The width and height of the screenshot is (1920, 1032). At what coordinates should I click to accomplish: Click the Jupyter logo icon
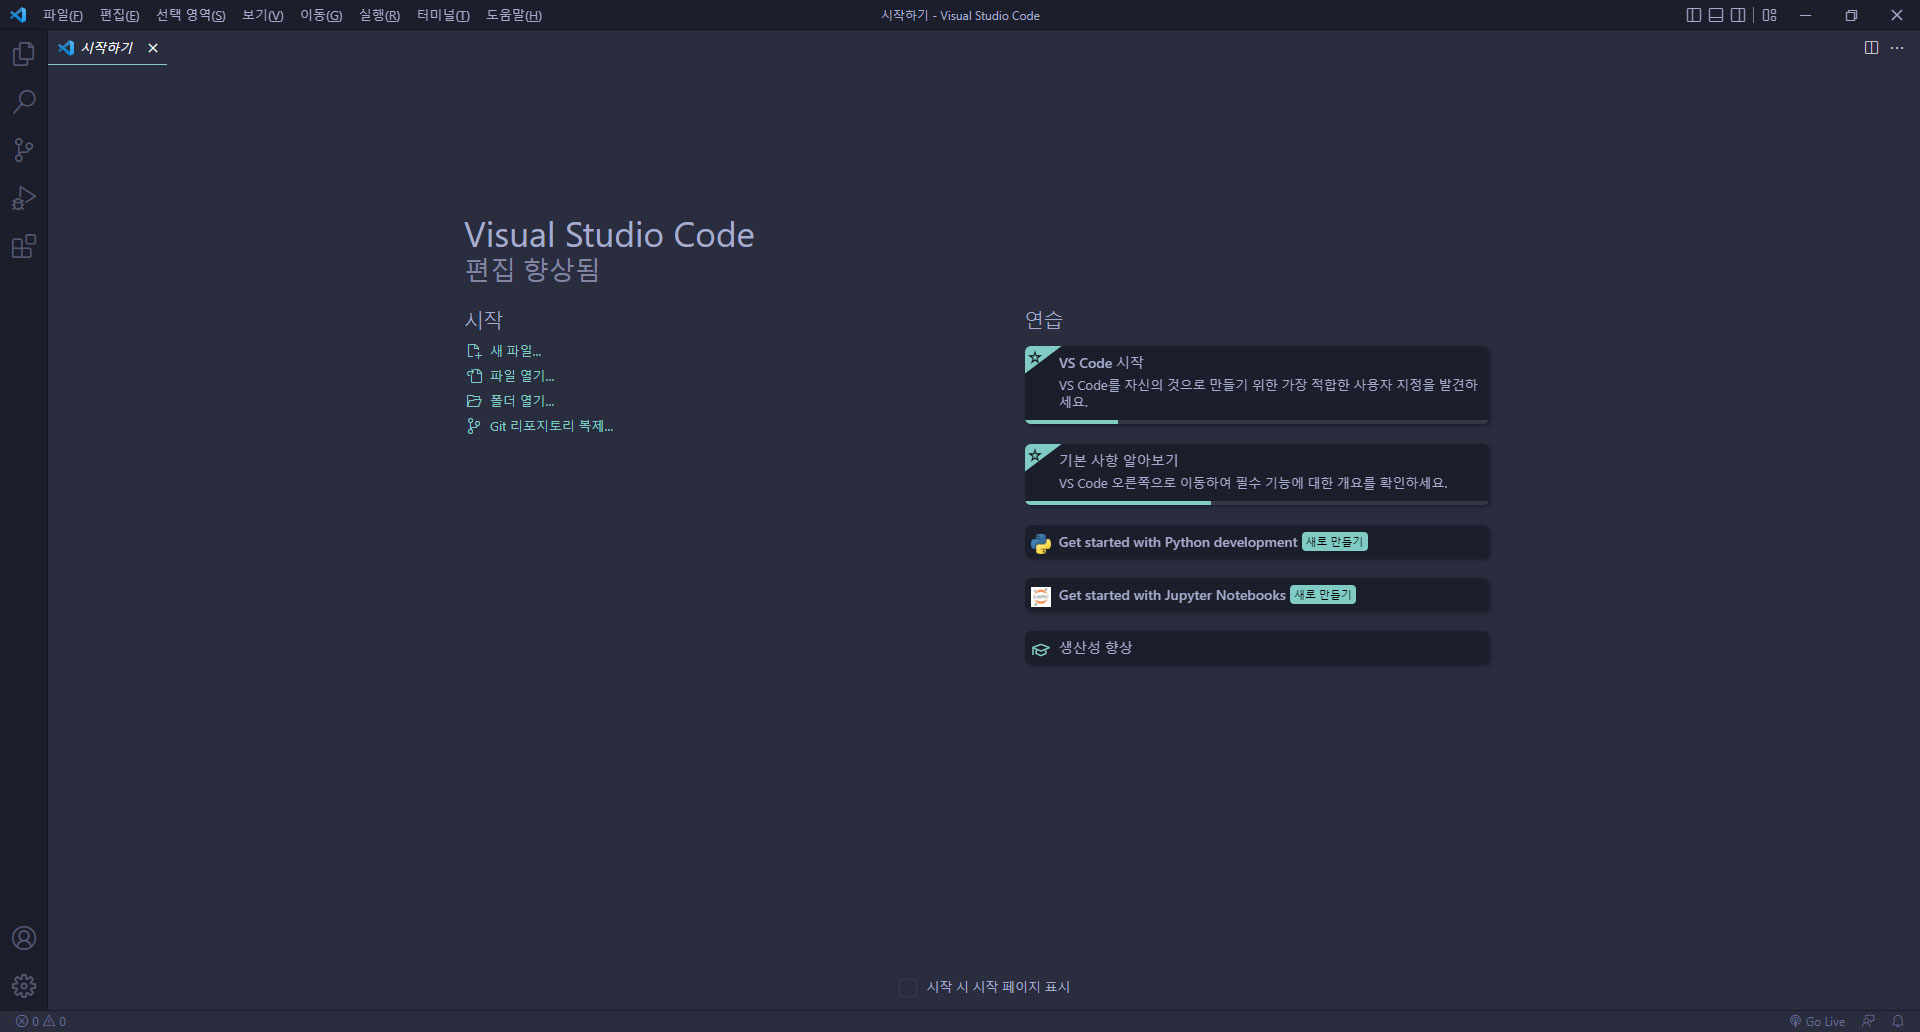coord(1041,596)
